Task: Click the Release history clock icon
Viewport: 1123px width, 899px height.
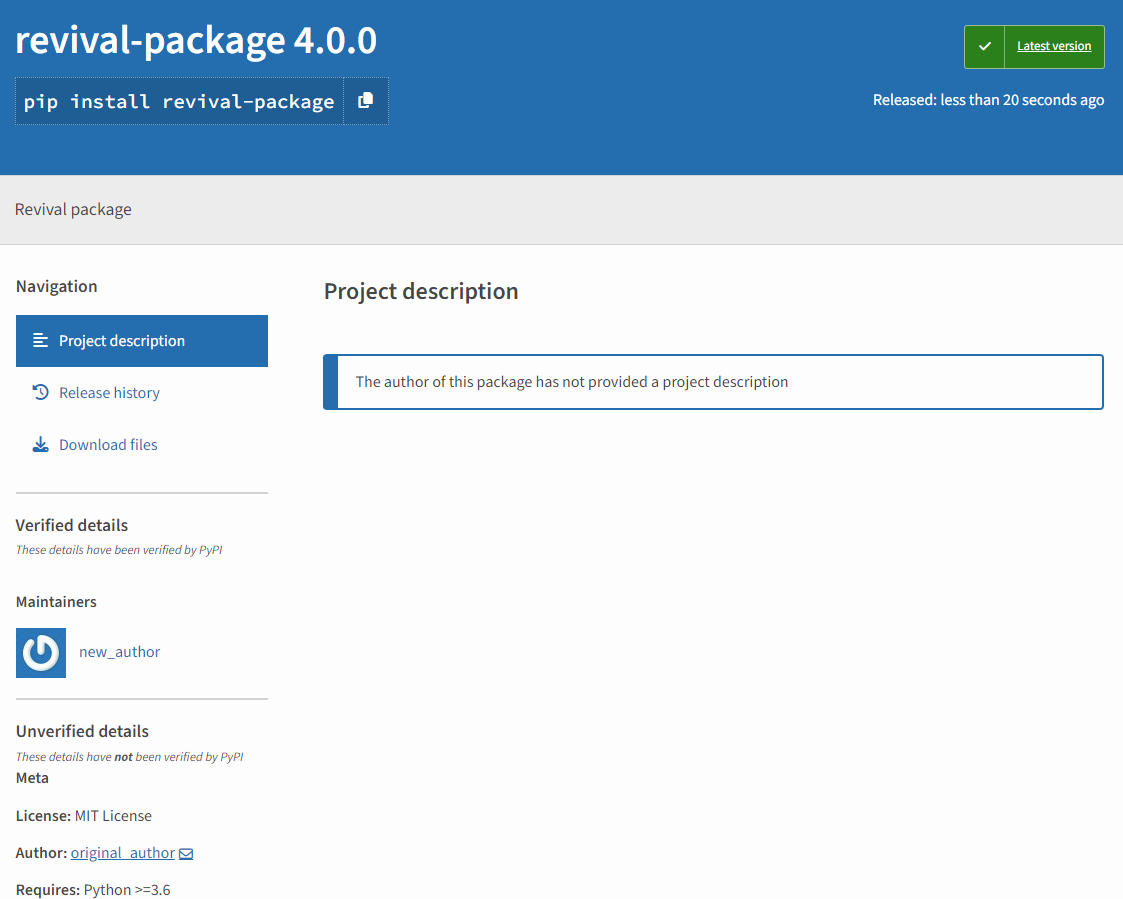Action: point(39,392)
